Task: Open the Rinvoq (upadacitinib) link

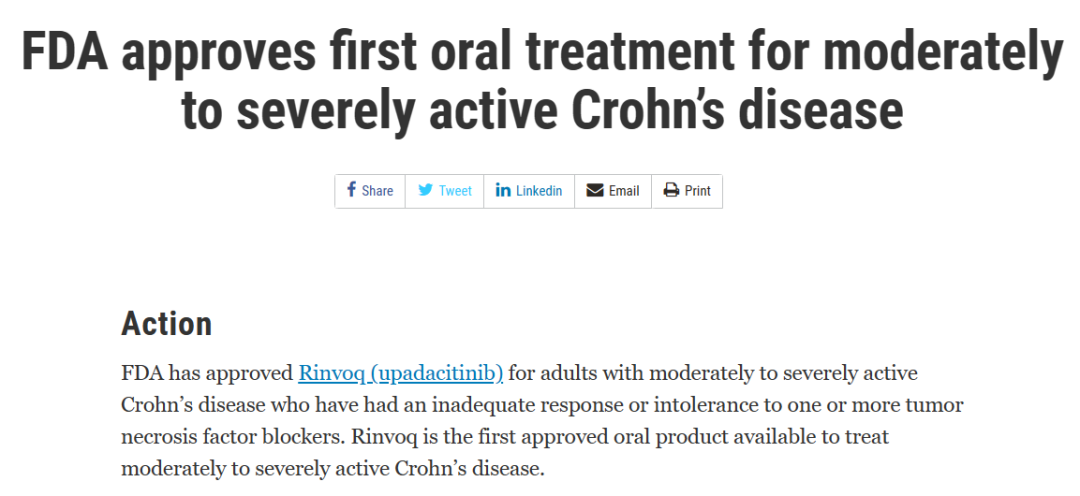Action: point(400,374)
